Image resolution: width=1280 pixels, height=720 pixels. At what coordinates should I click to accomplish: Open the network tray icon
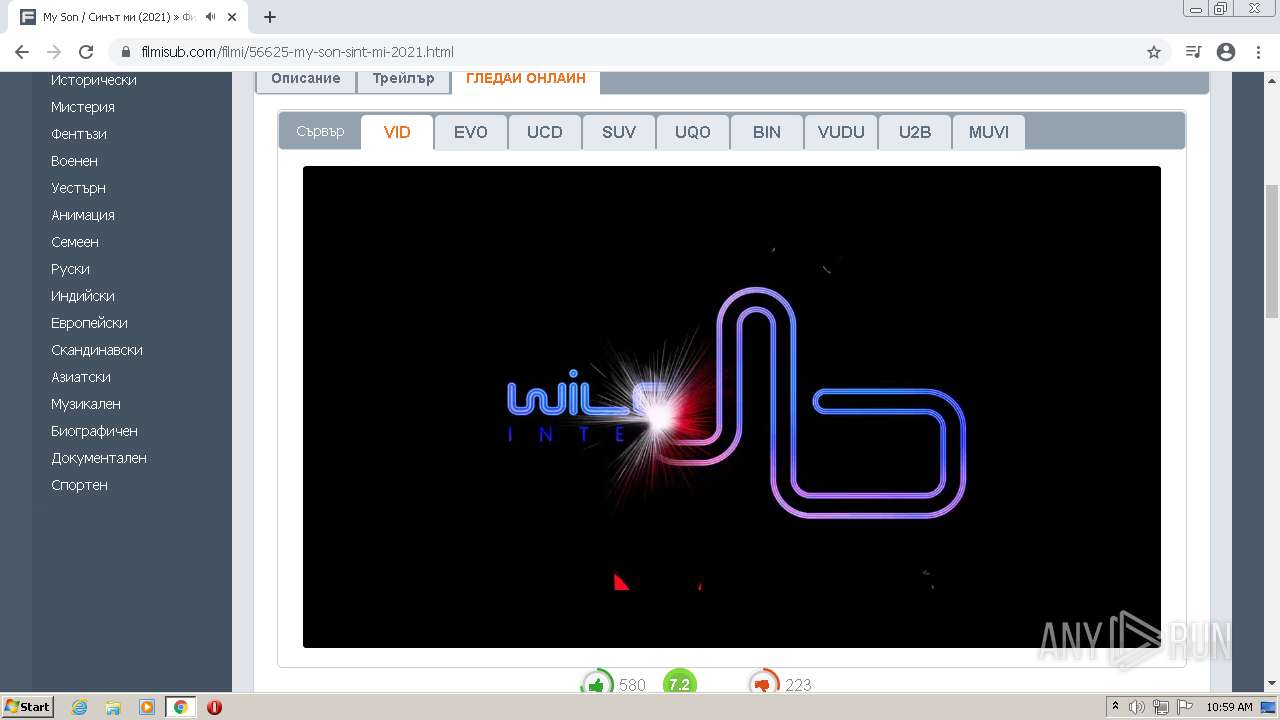click(1161, 707)
